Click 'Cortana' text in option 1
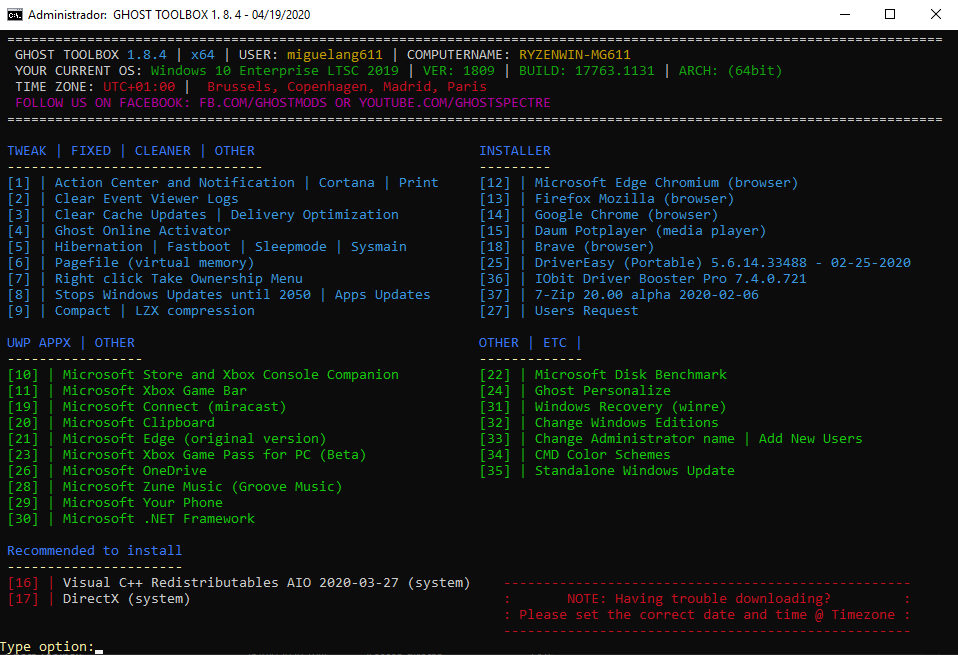958x655 pixels. pos(346,183)
